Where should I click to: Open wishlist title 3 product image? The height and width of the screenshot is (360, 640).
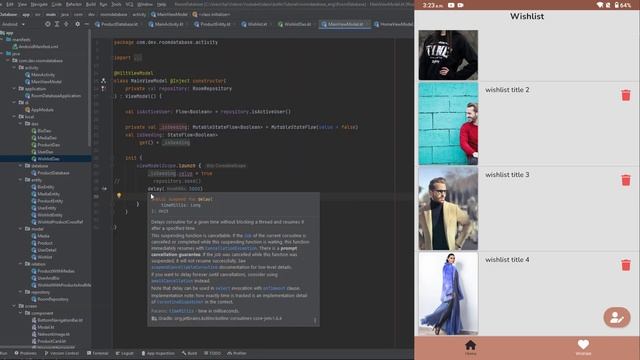[448, 209]
